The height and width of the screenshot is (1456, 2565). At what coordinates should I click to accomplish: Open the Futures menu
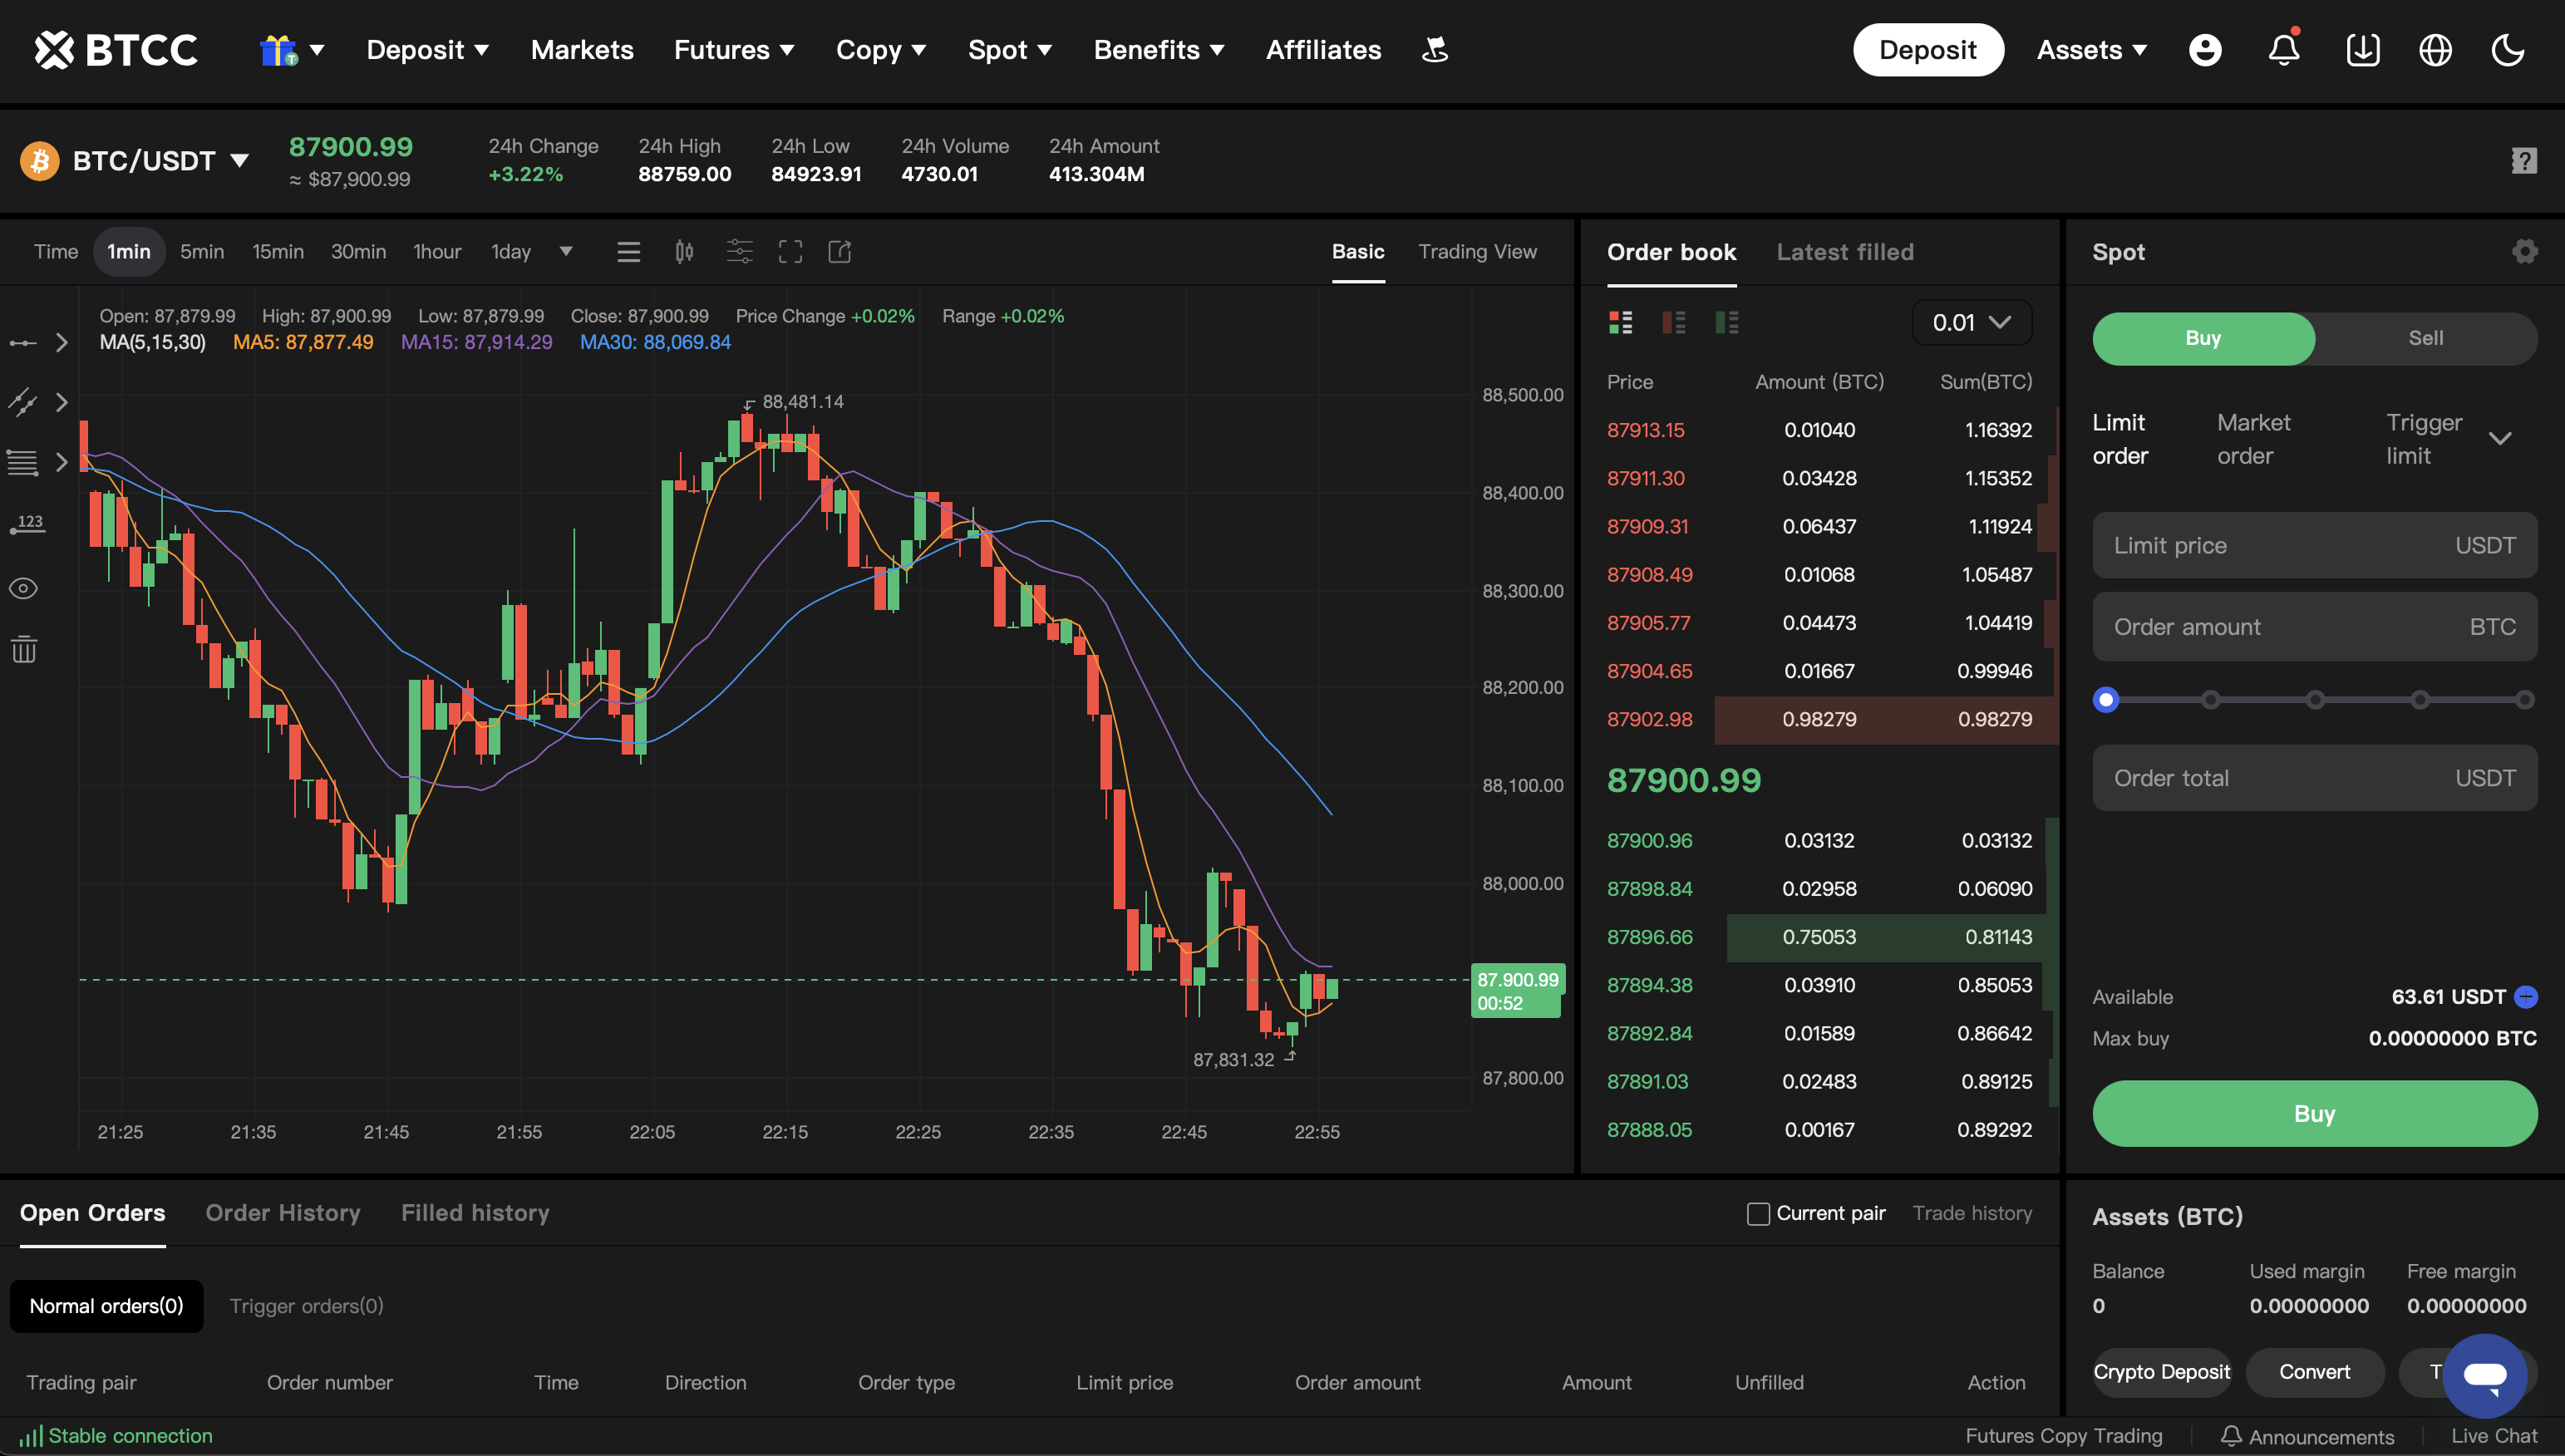coord(734,49)
